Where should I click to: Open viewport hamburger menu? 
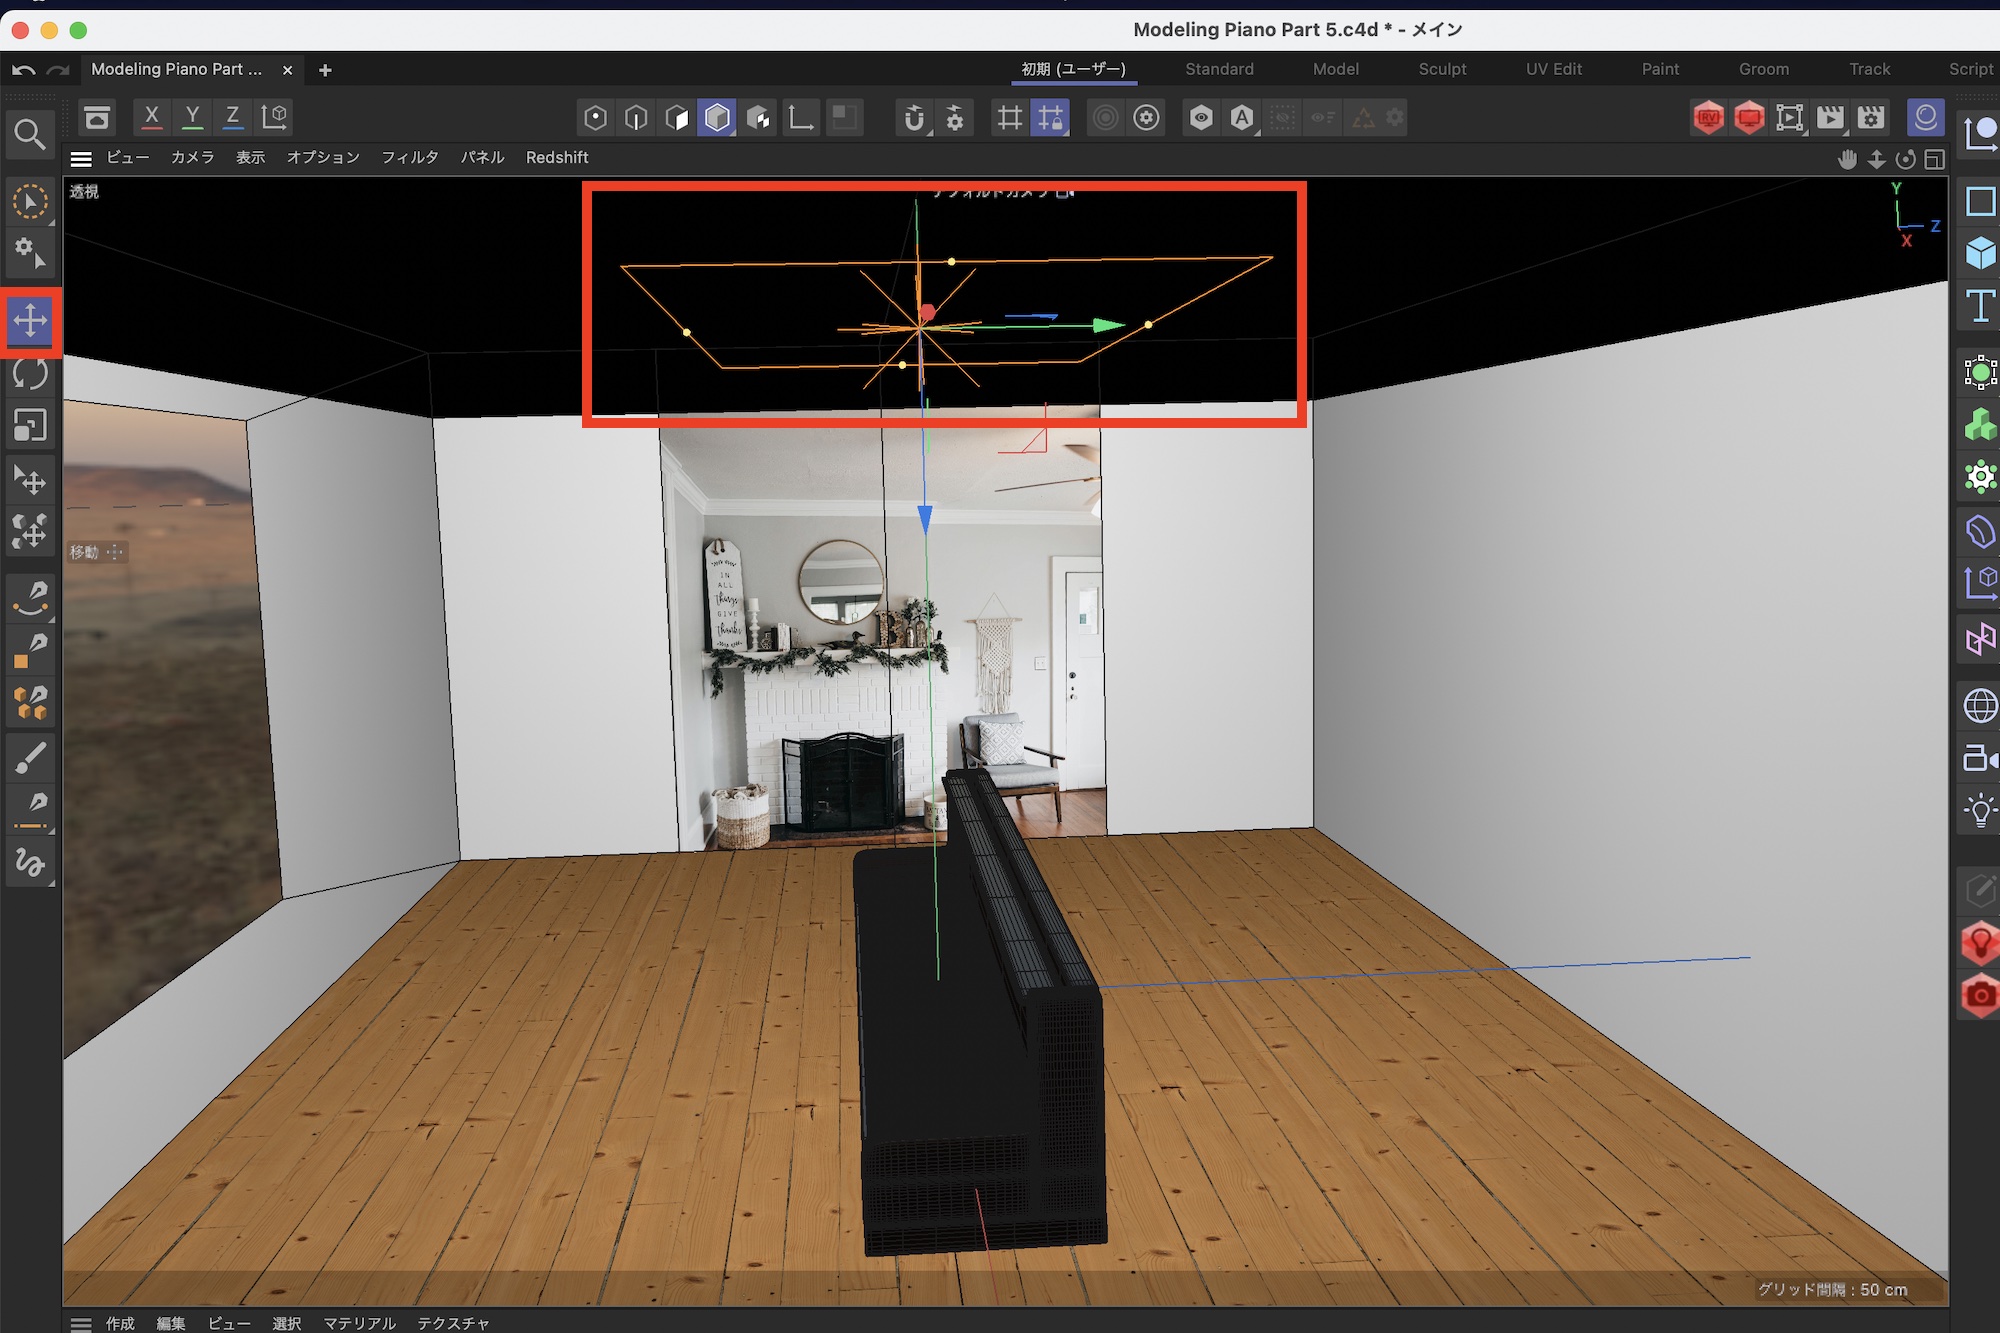pos(82,158)
